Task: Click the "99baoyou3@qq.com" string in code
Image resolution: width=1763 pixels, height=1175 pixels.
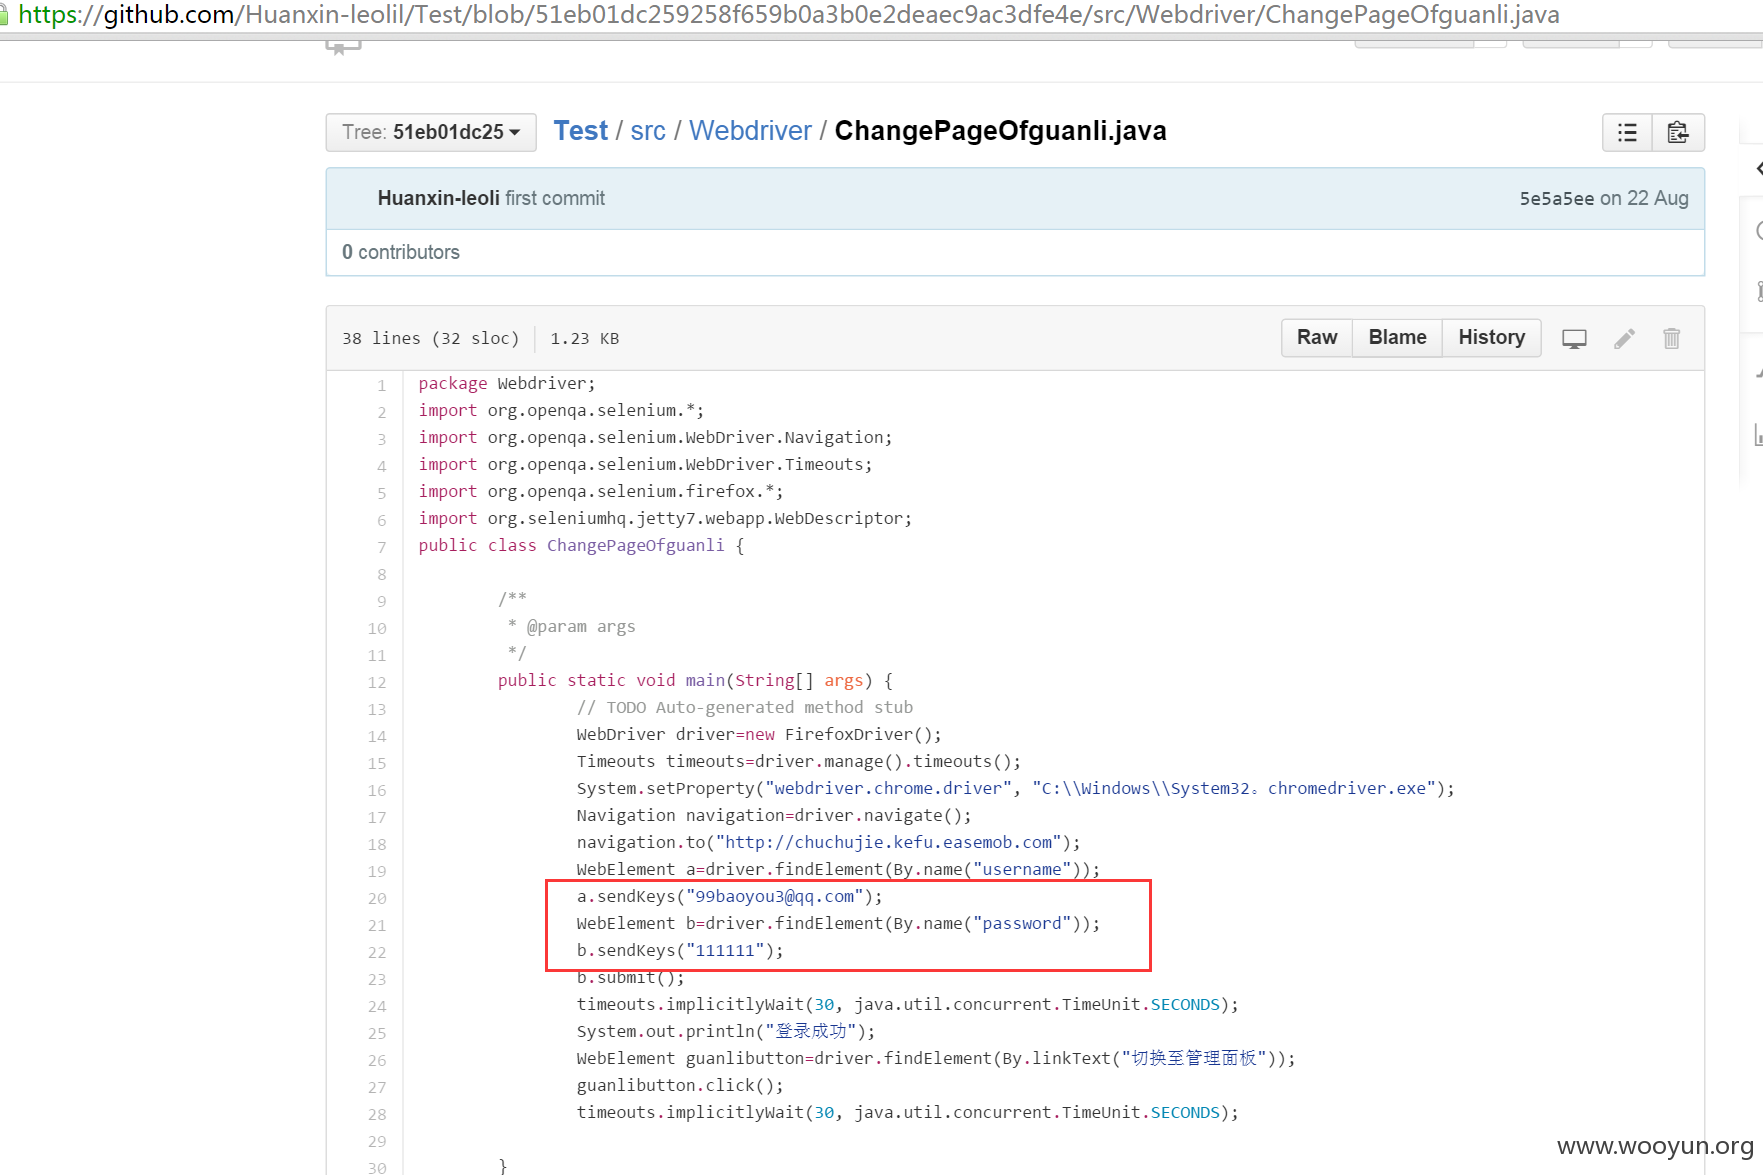Action: tap(775, 896)
